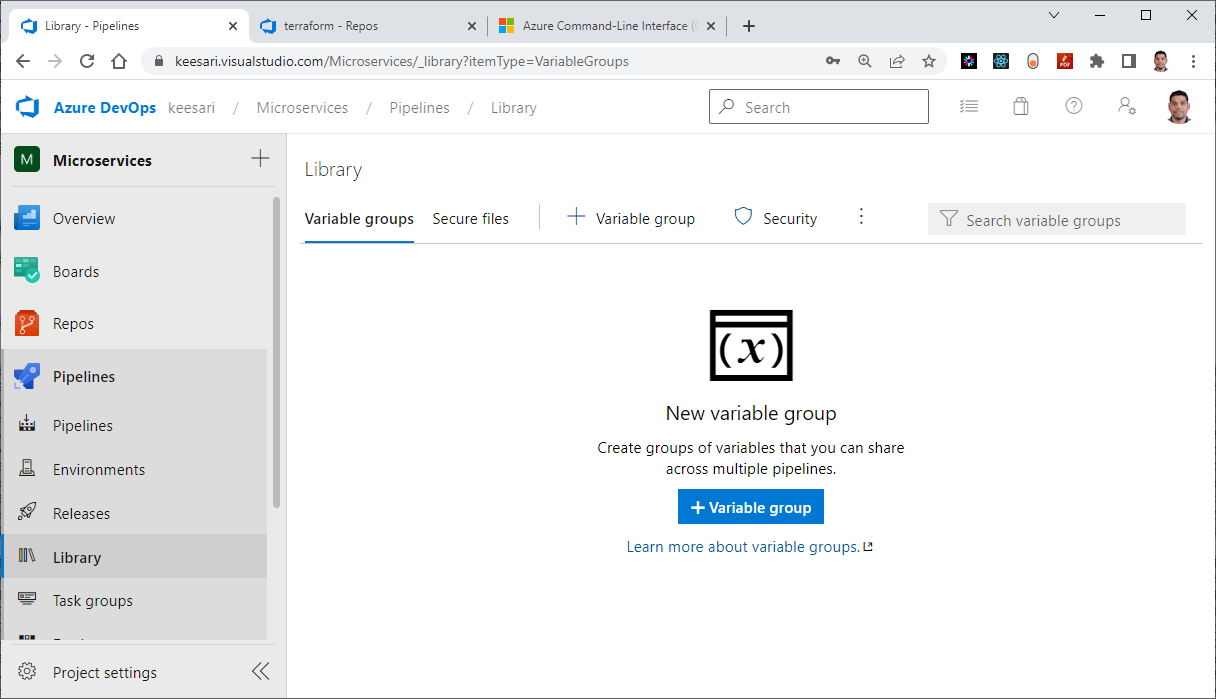Open the Repos sidebar icon
The height and width of the screenshot is (699, 1216).
point(27,324)
